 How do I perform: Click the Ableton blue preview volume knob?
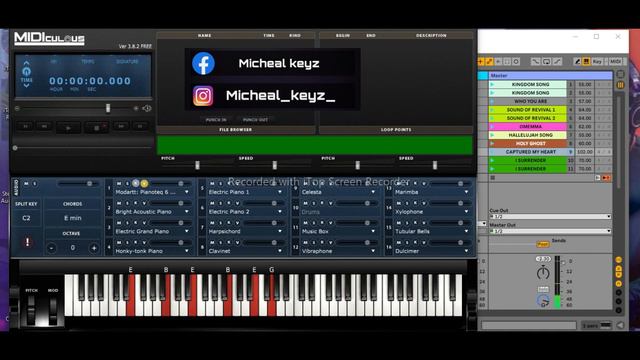[542, 301]
